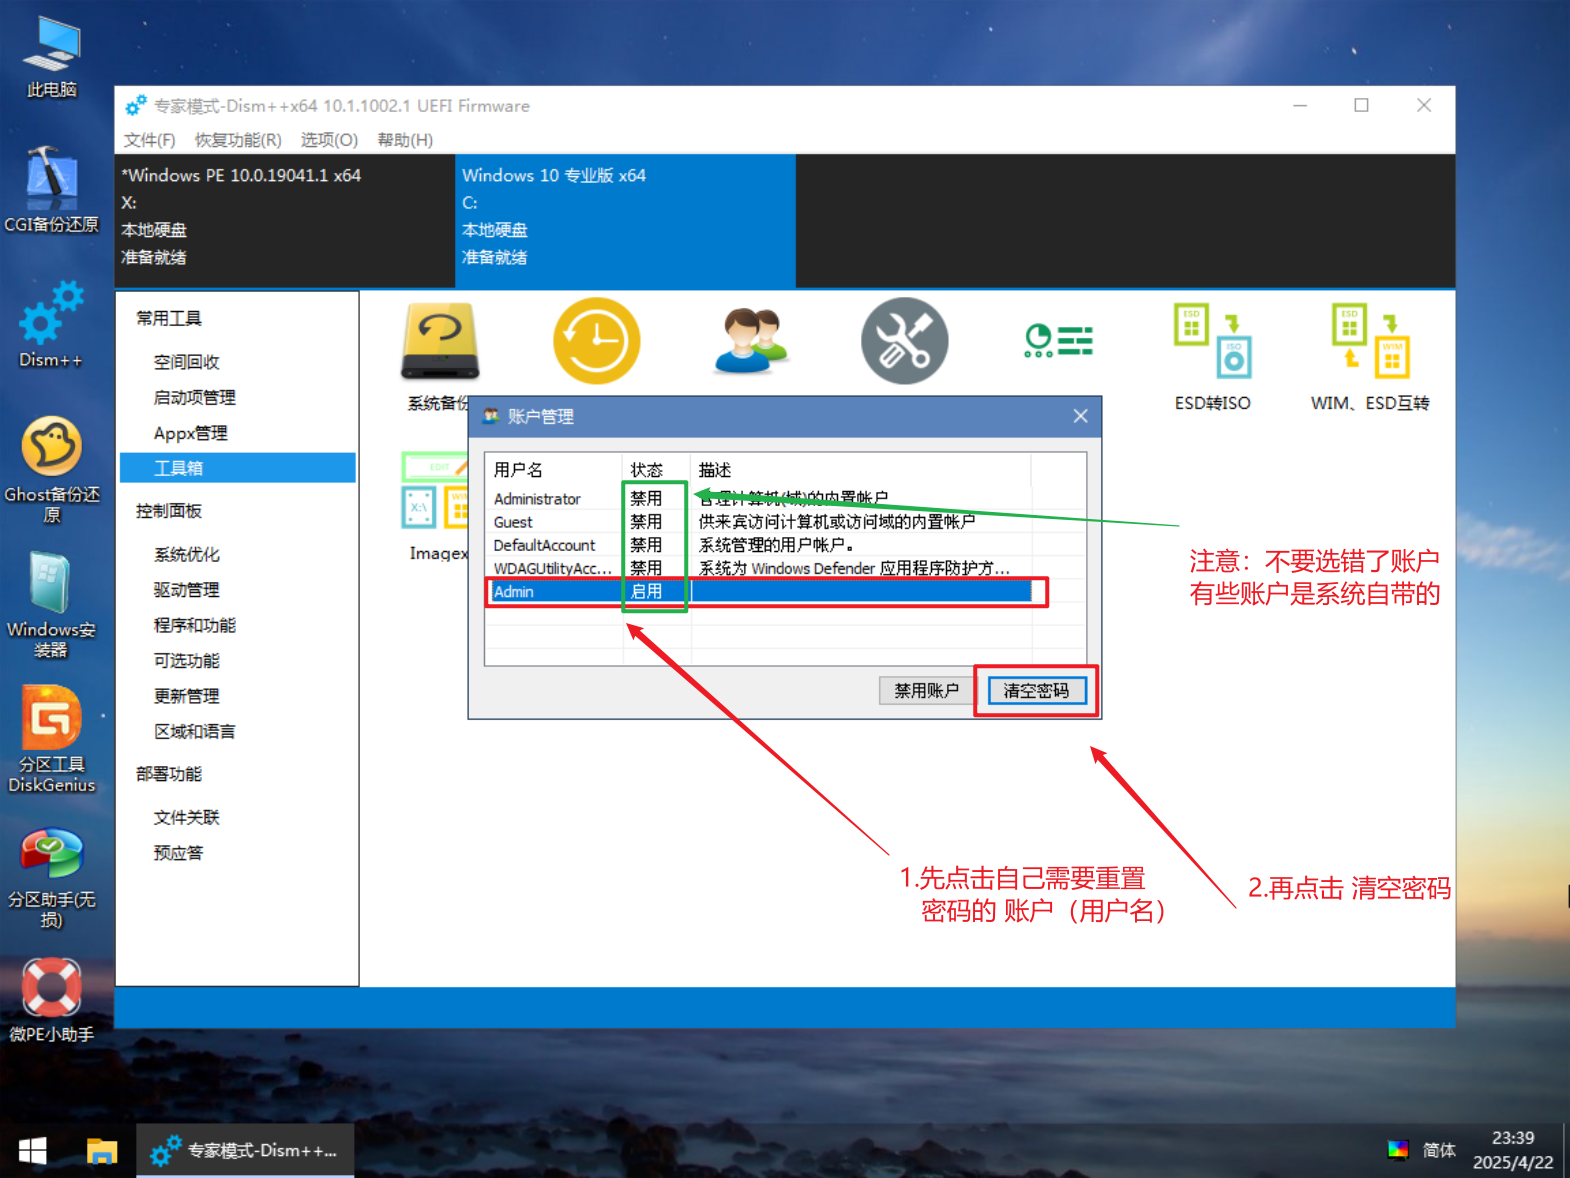Open the user account management icon
Viewport: 1570px width, 1178px height.
(751, 341)
